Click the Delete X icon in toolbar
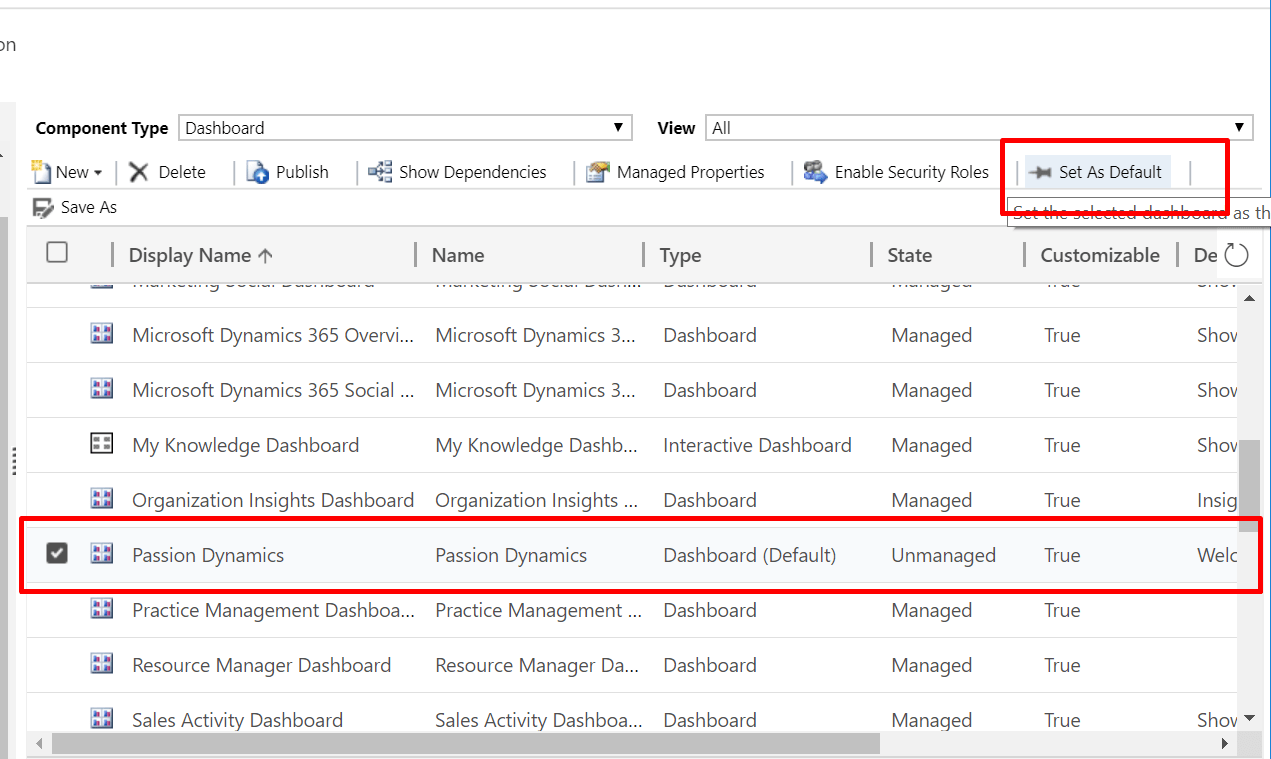Screen dimensions: 1271x759 [x=139, y=172]
